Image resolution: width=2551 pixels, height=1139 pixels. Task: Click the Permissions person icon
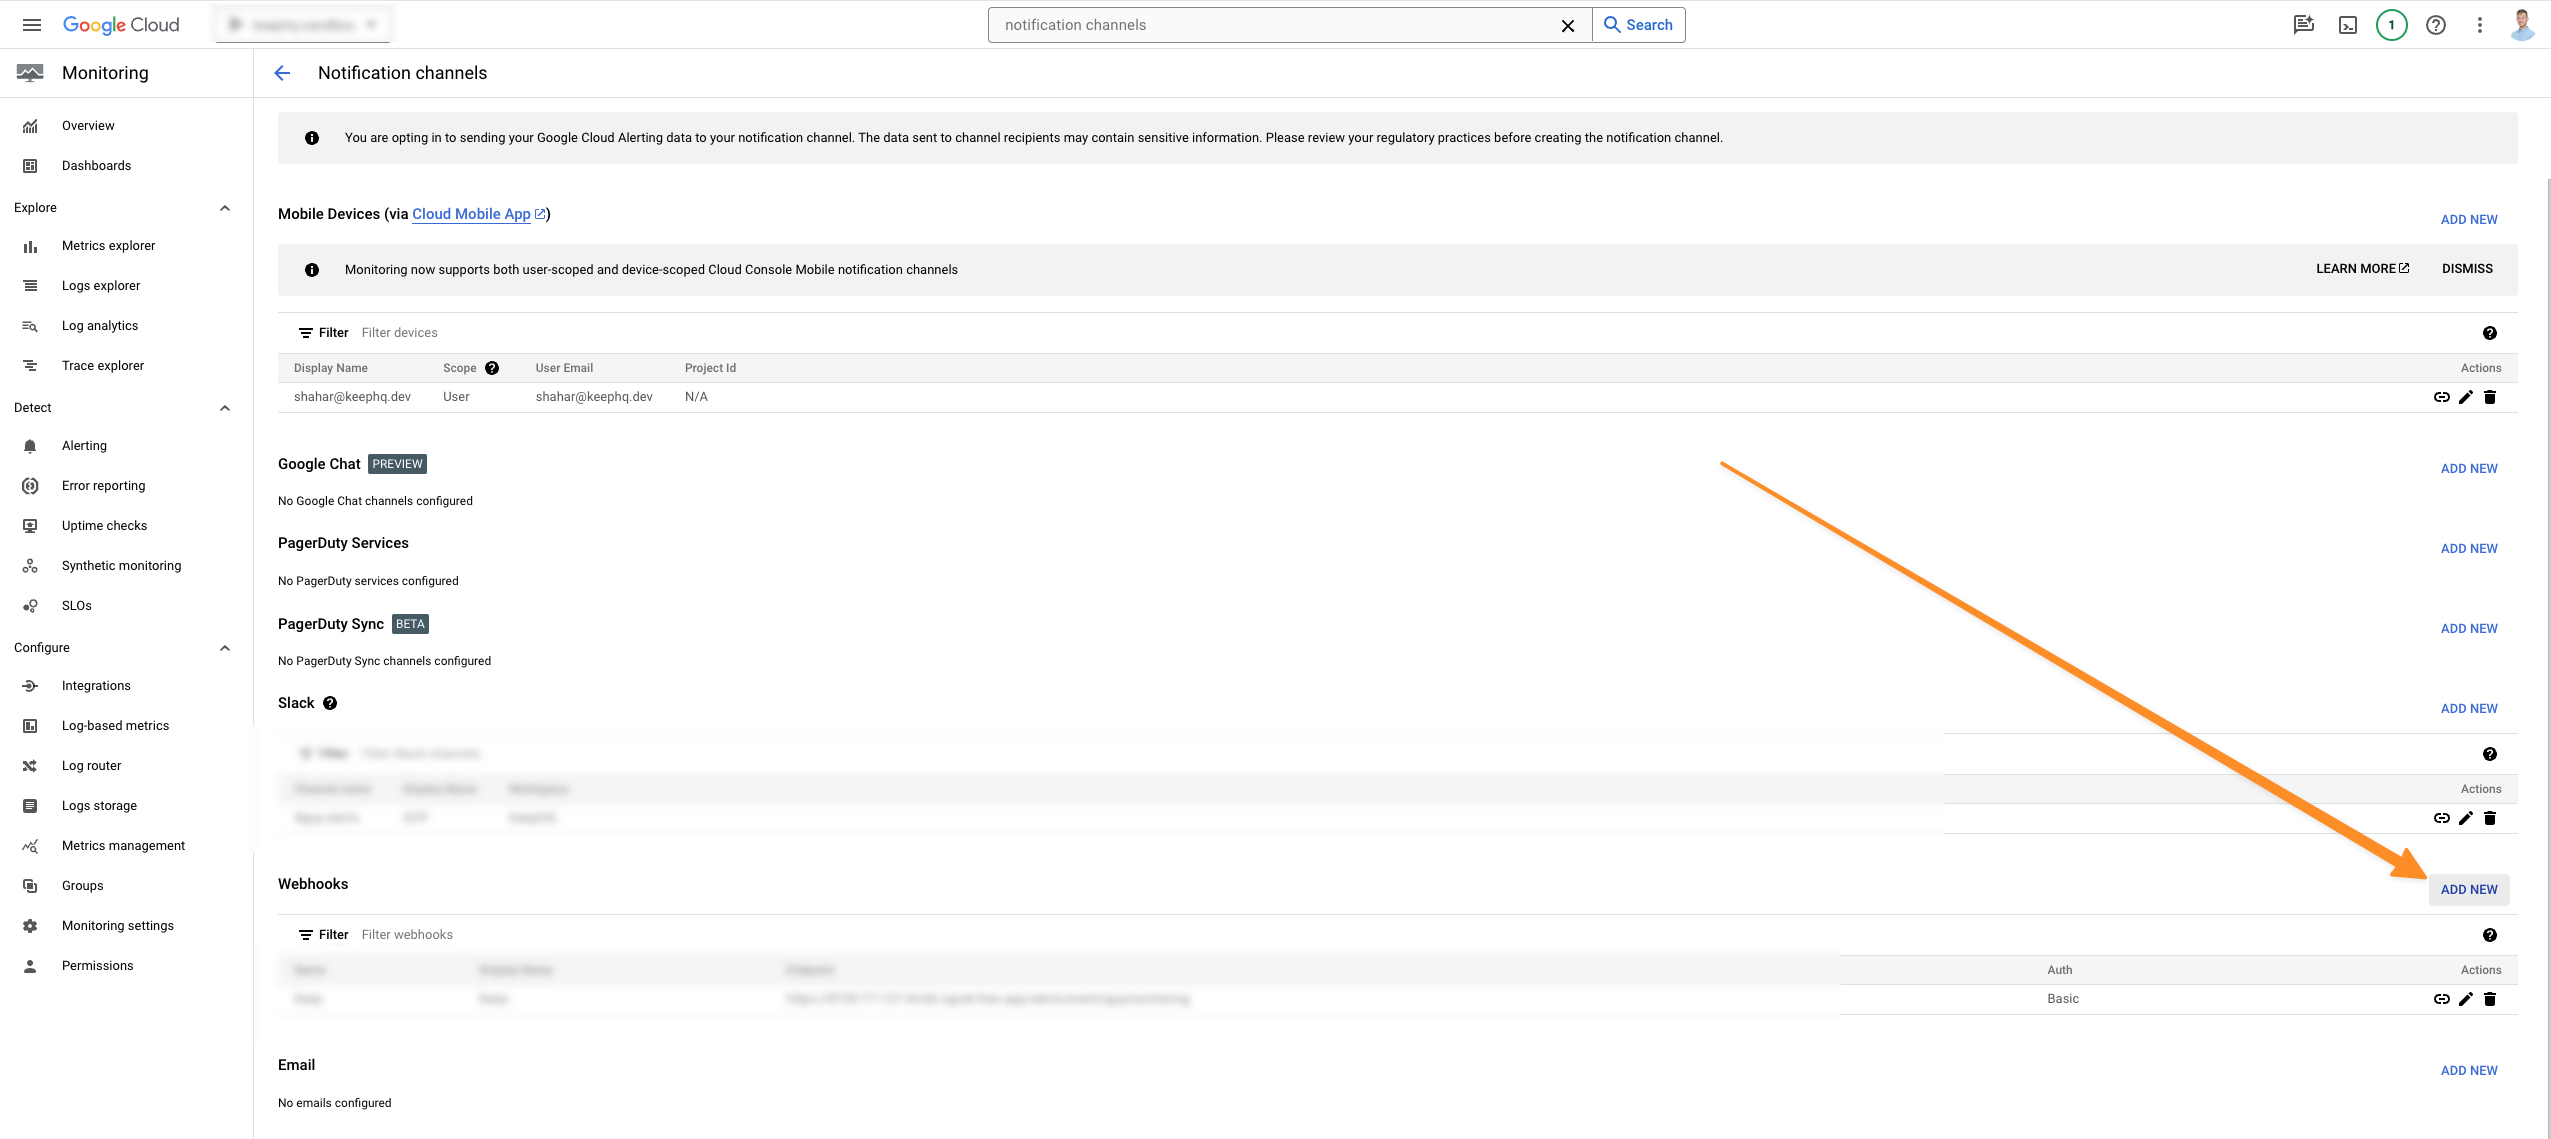pos(30,966)
